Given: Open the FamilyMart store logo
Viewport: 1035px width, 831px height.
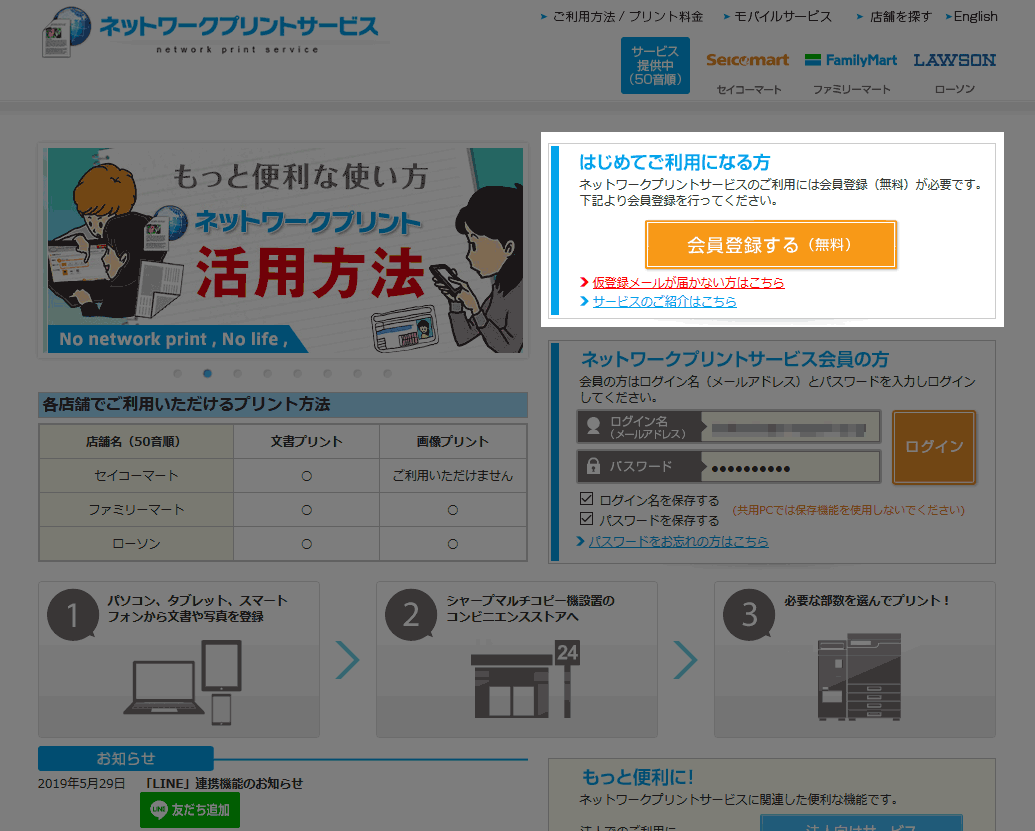Looking at the screenshot, I should point(851,60).
